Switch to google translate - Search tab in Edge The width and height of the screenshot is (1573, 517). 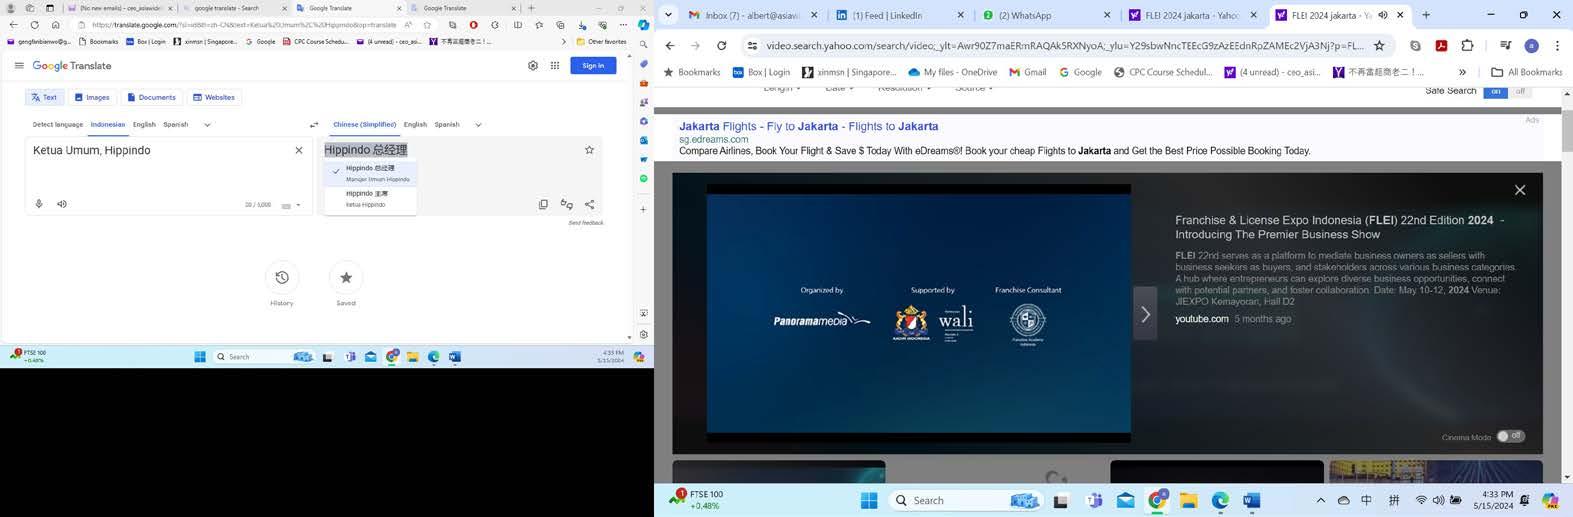(x=232, y=8)
